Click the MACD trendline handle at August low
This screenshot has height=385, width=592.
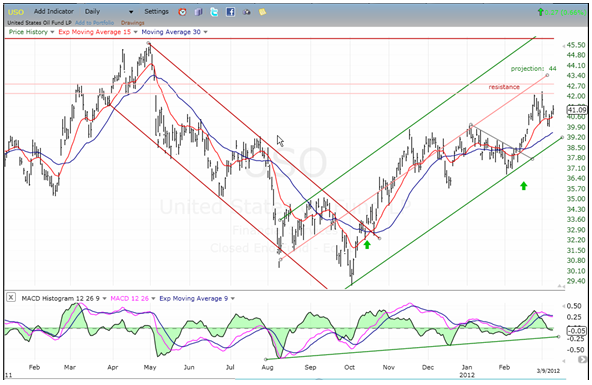pos(266,359)
